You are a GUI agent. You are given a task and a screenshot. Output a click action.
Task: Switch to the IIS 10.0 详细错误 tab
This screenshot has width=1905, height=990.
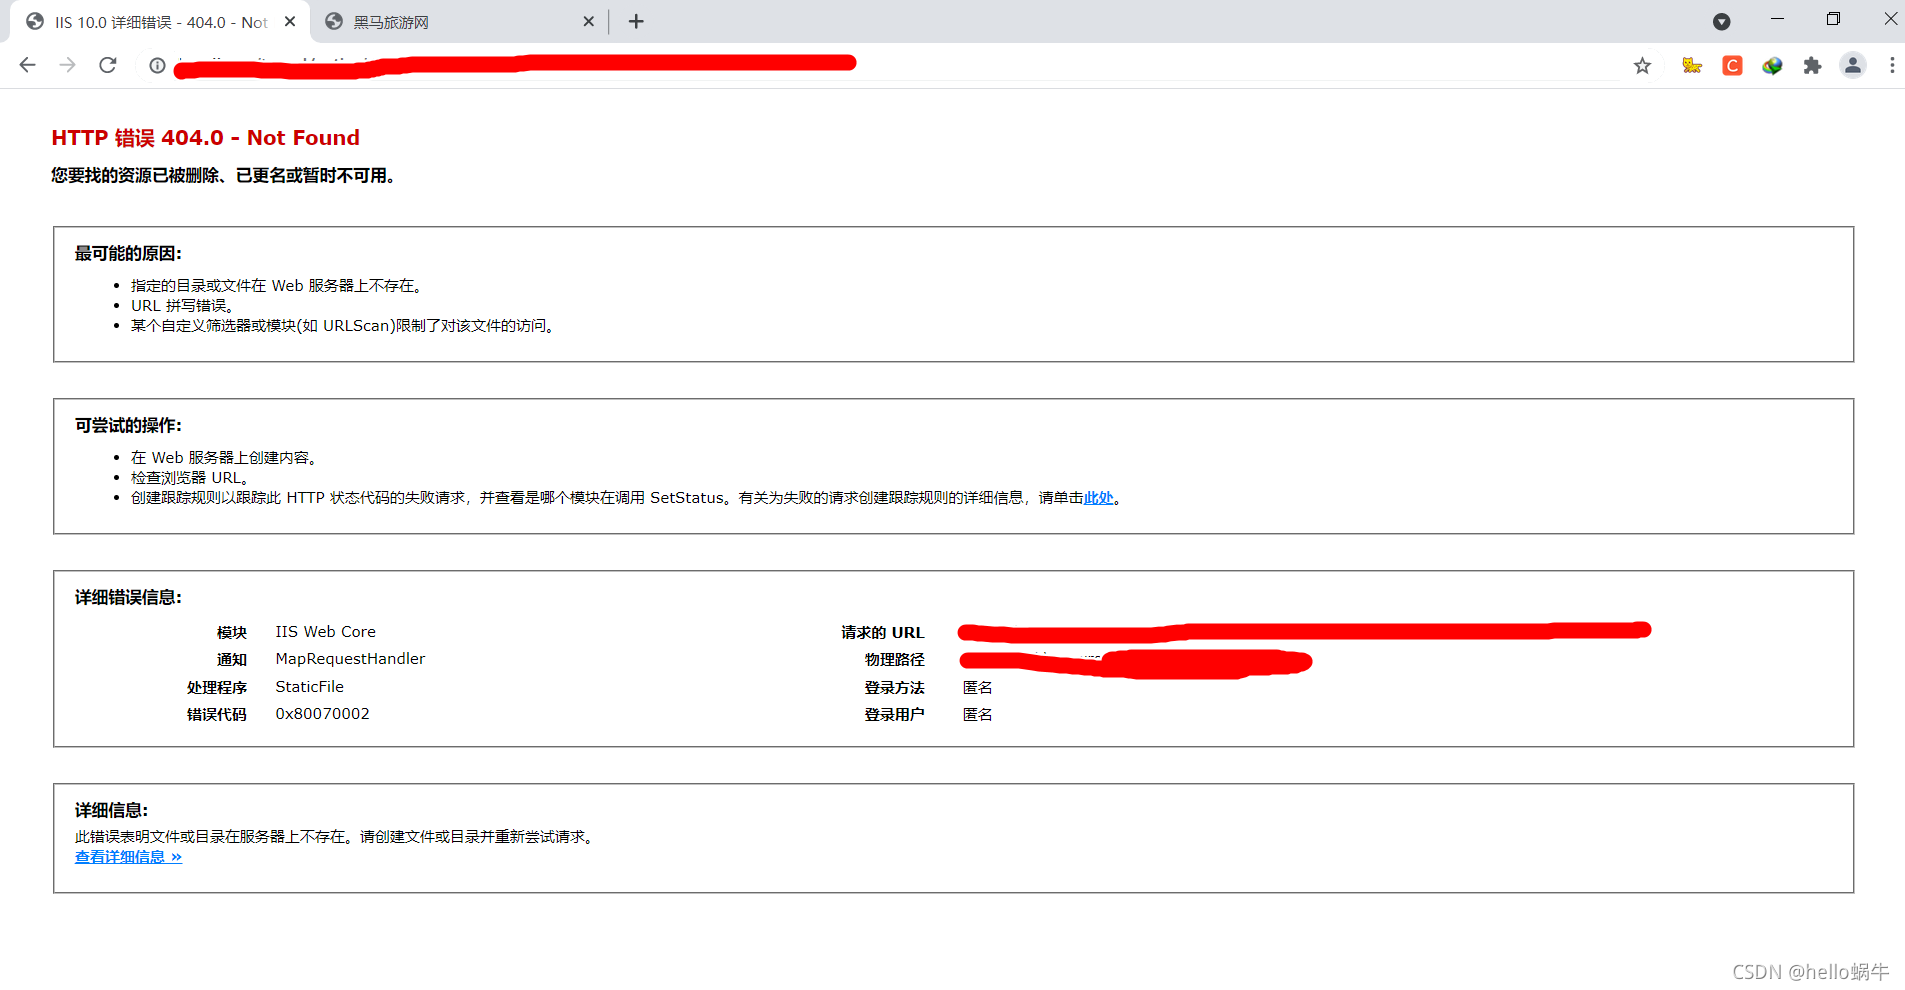tap(160, 22)
